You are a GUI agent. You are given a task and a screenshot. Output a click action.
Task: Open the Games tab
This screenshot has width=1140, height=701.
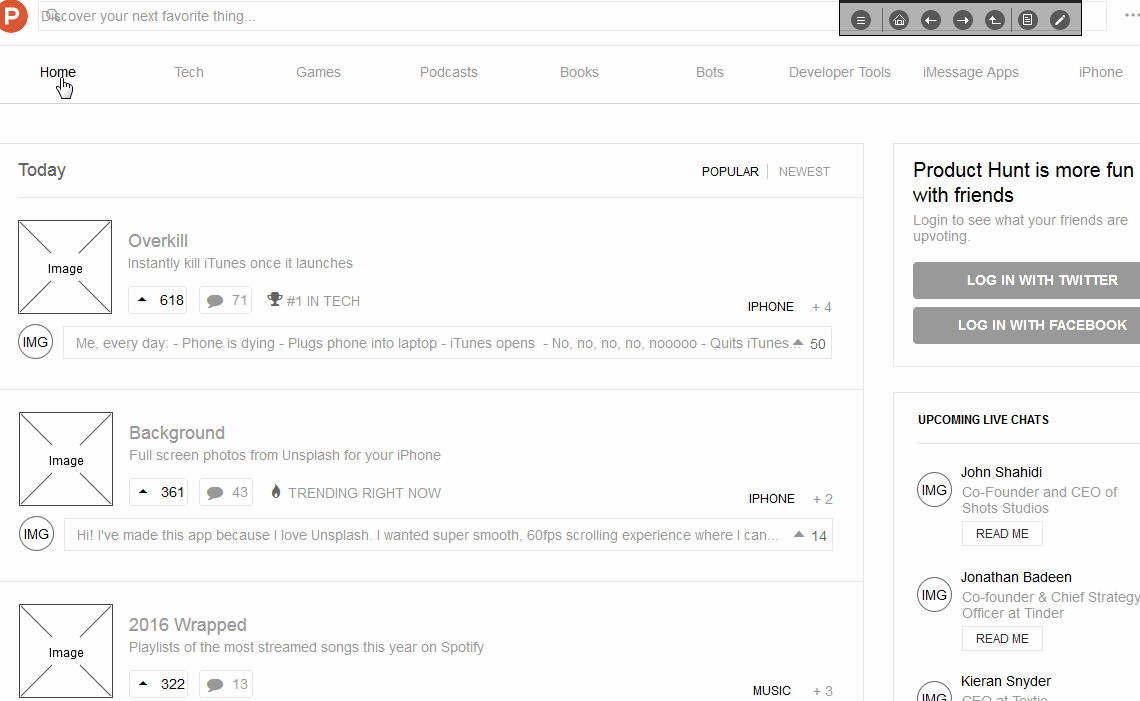[318, 72]
